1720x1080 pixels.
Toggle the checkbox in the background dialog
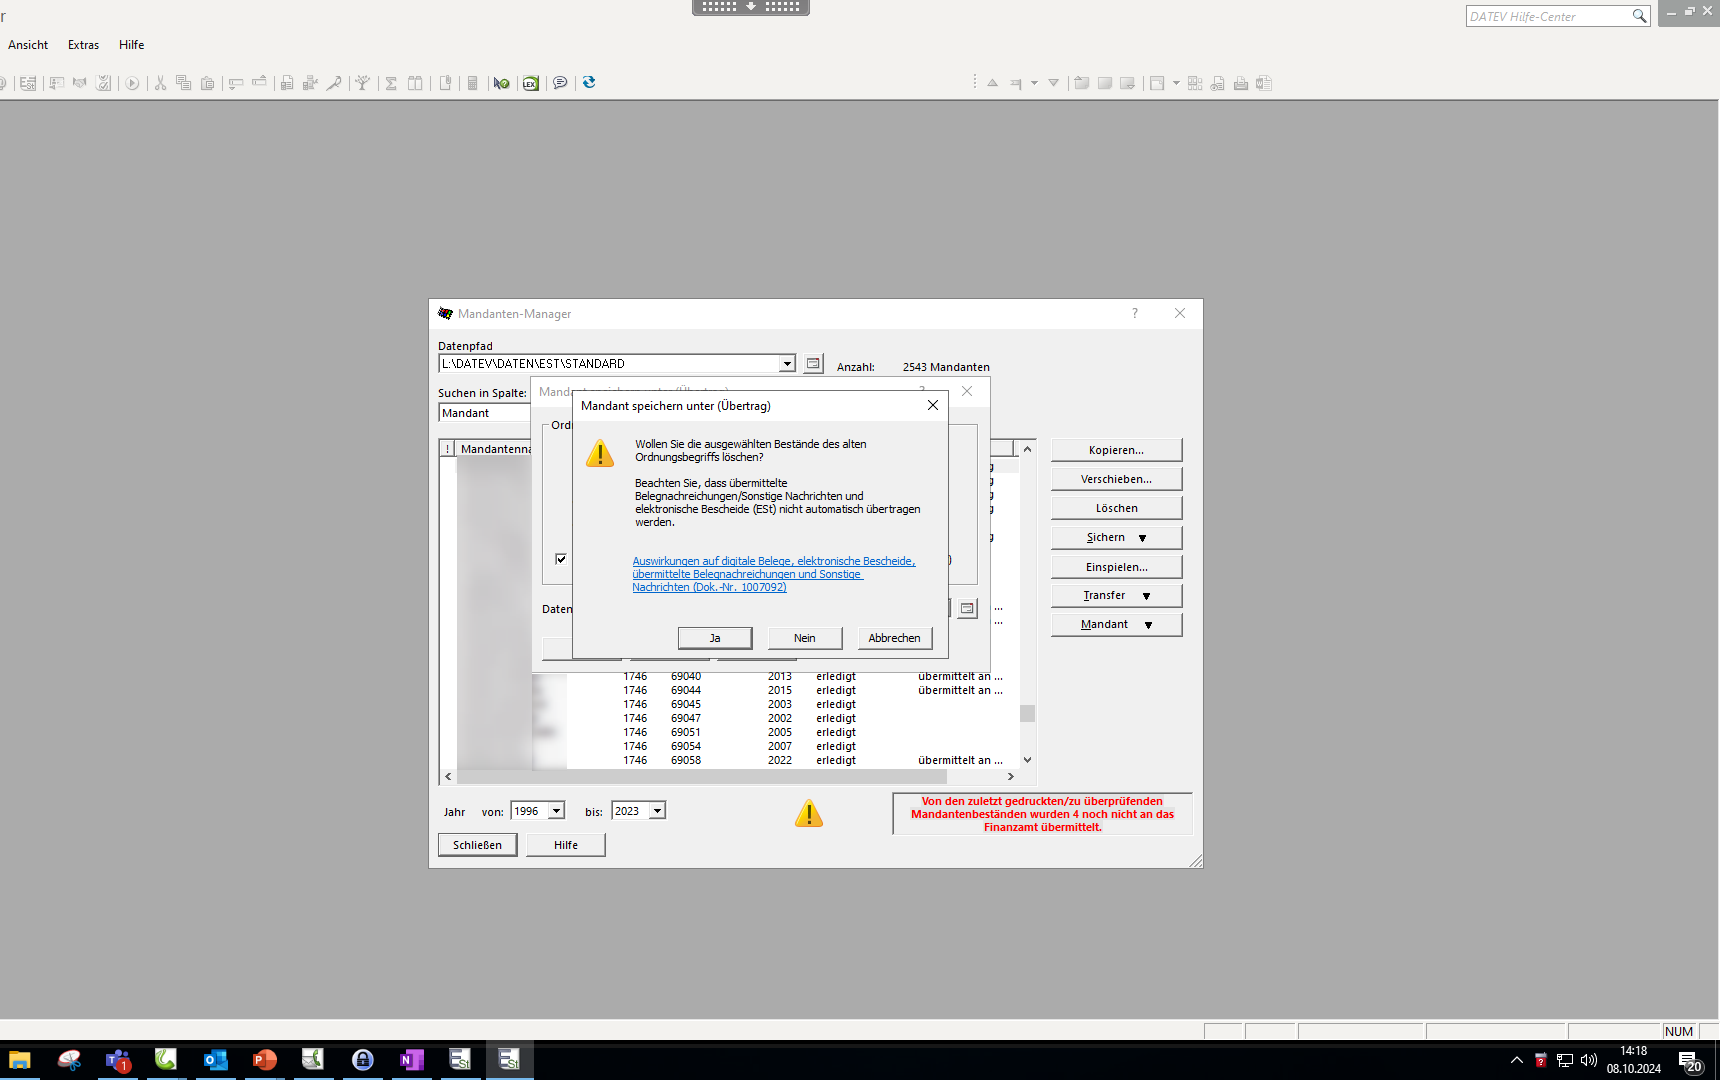561,559
